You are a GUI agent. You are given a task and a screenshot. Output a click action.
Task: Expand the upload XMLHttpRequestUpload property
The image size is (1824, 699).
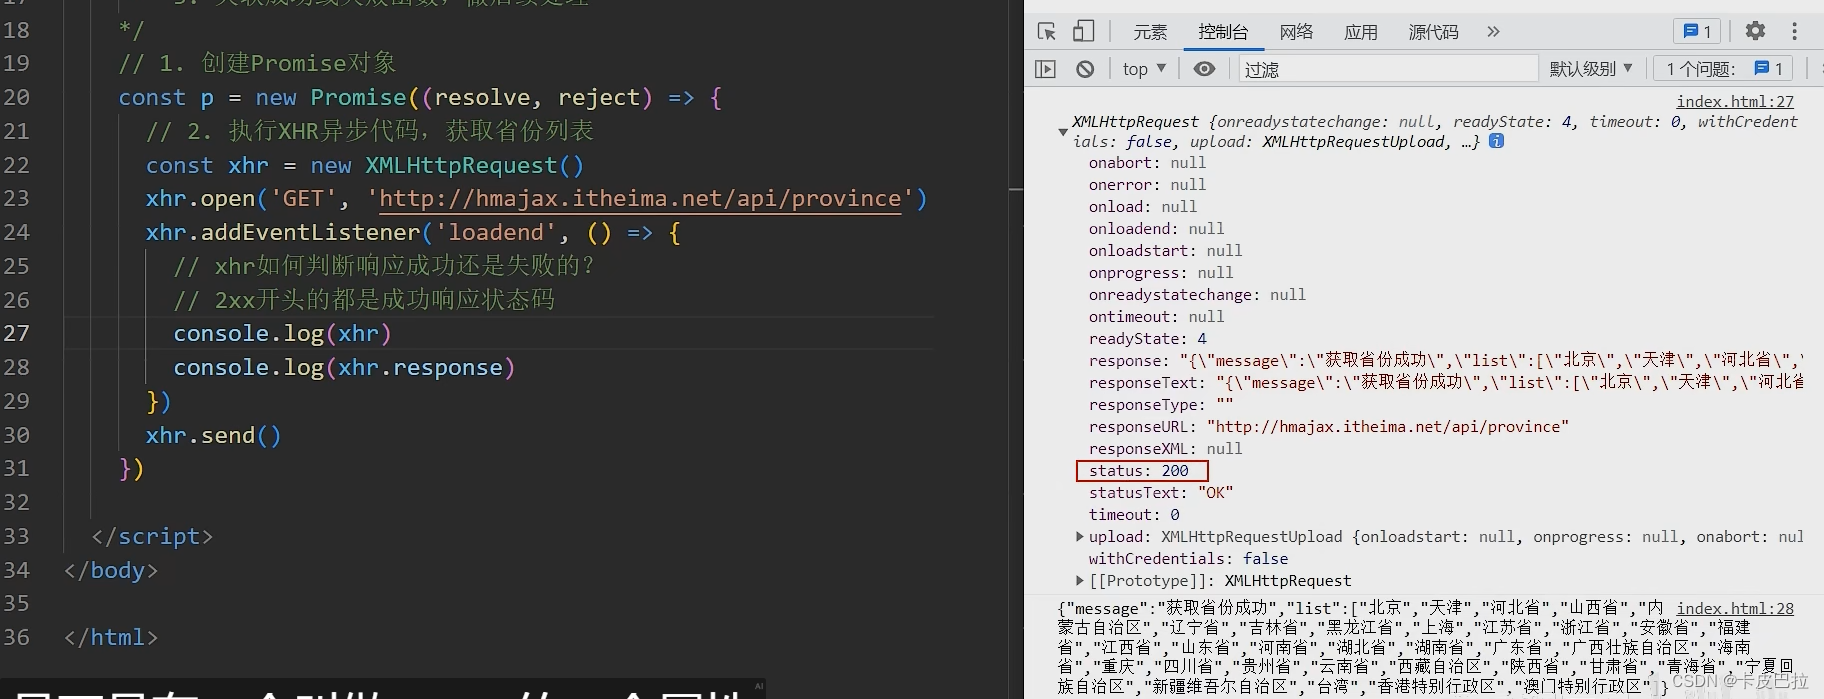coord(1079,537)
